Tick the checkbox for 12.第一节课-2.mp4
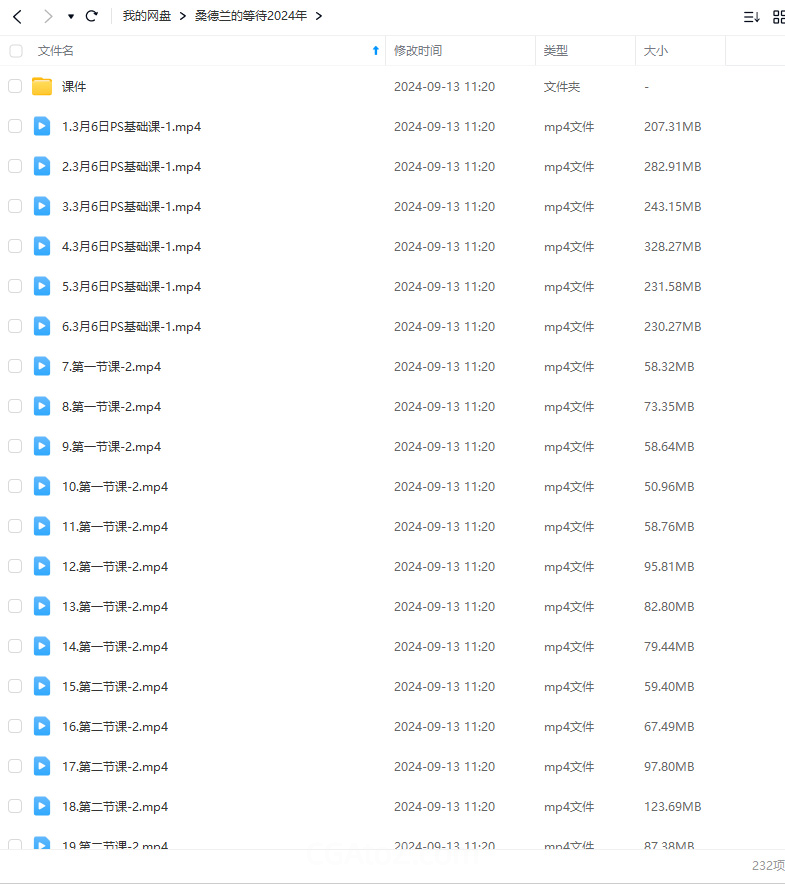 [15, 567]
